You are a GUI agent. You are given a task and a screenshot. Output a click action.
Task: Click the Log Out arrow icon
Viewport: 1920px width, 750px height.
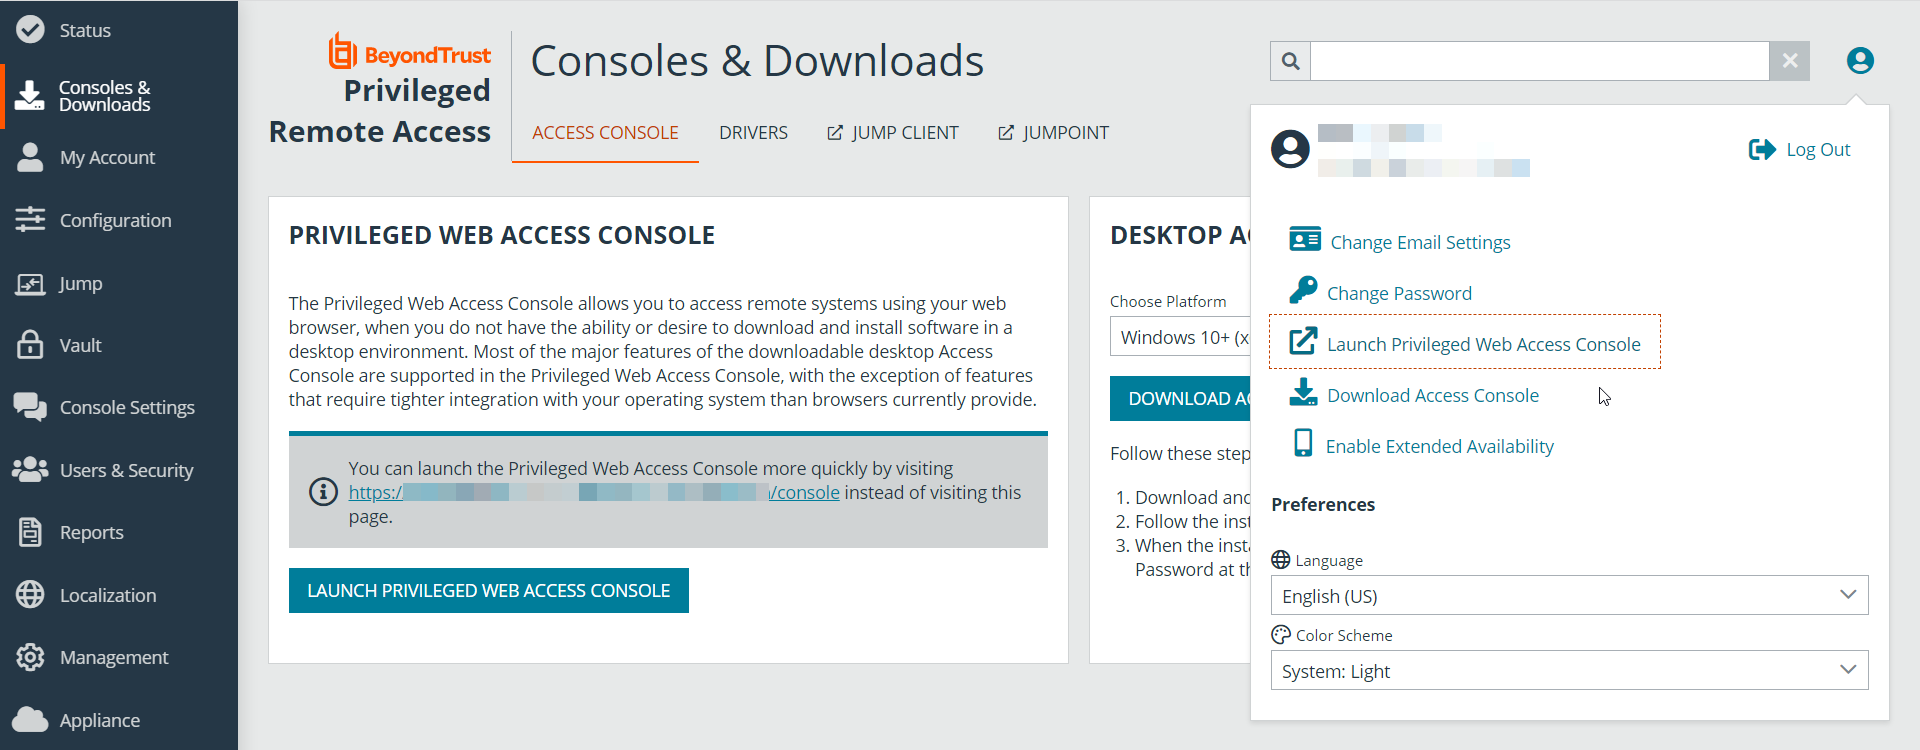click(x=1762, y=150)
